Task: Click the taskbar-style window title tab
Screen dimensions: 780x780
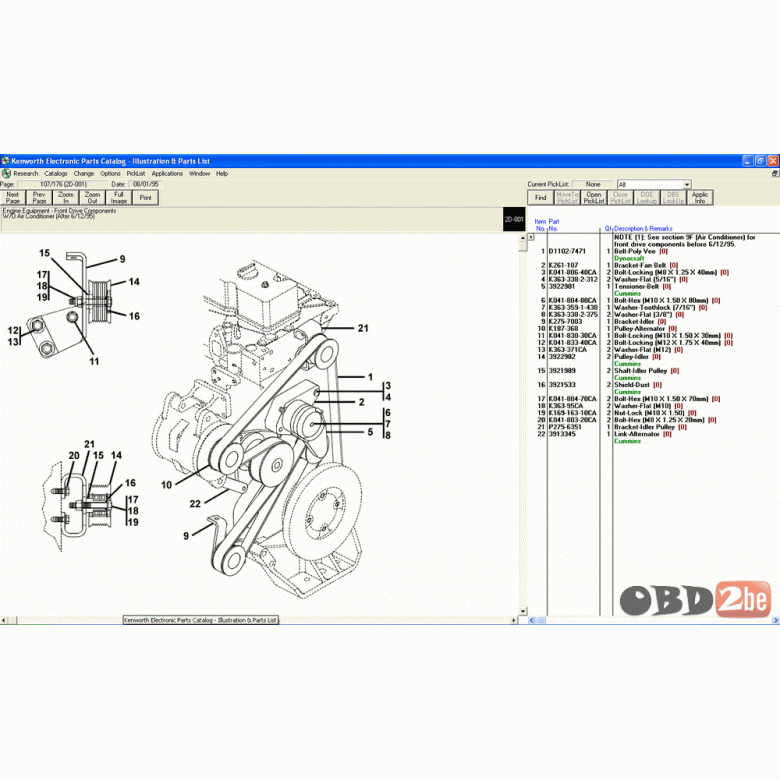Action: click(x=200, y=620)
